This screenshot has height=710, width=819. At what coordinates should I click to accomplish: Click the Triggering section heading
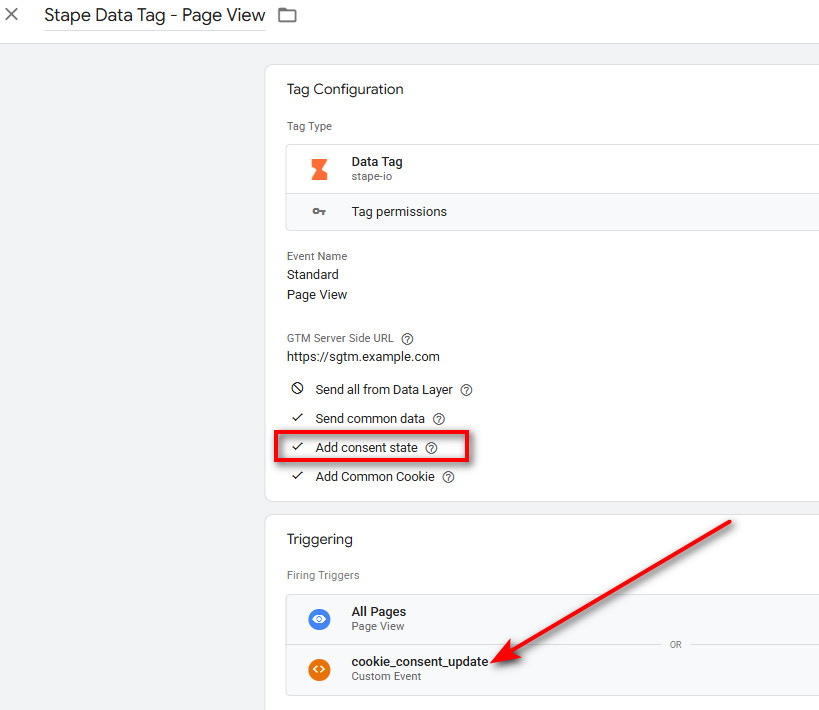(x=320, y=539)
